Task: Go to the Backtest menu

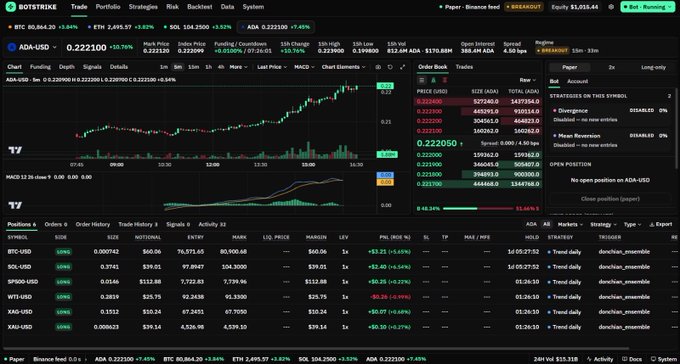Action: point(199,7)
